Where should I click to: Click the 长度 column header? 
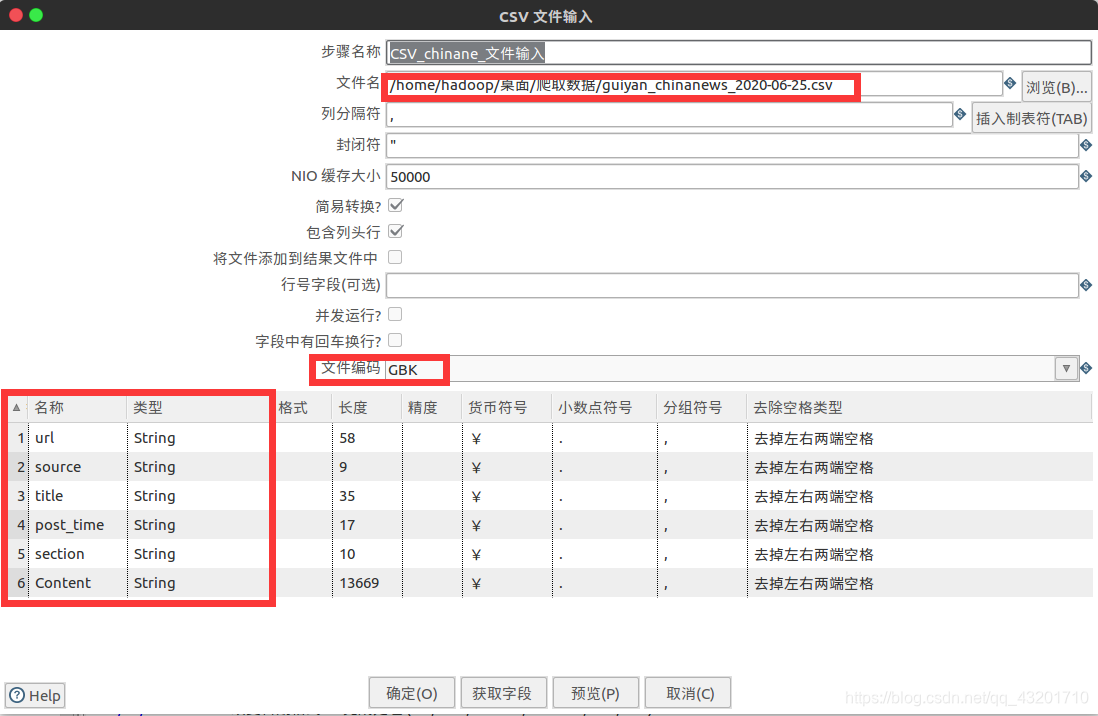367,407
